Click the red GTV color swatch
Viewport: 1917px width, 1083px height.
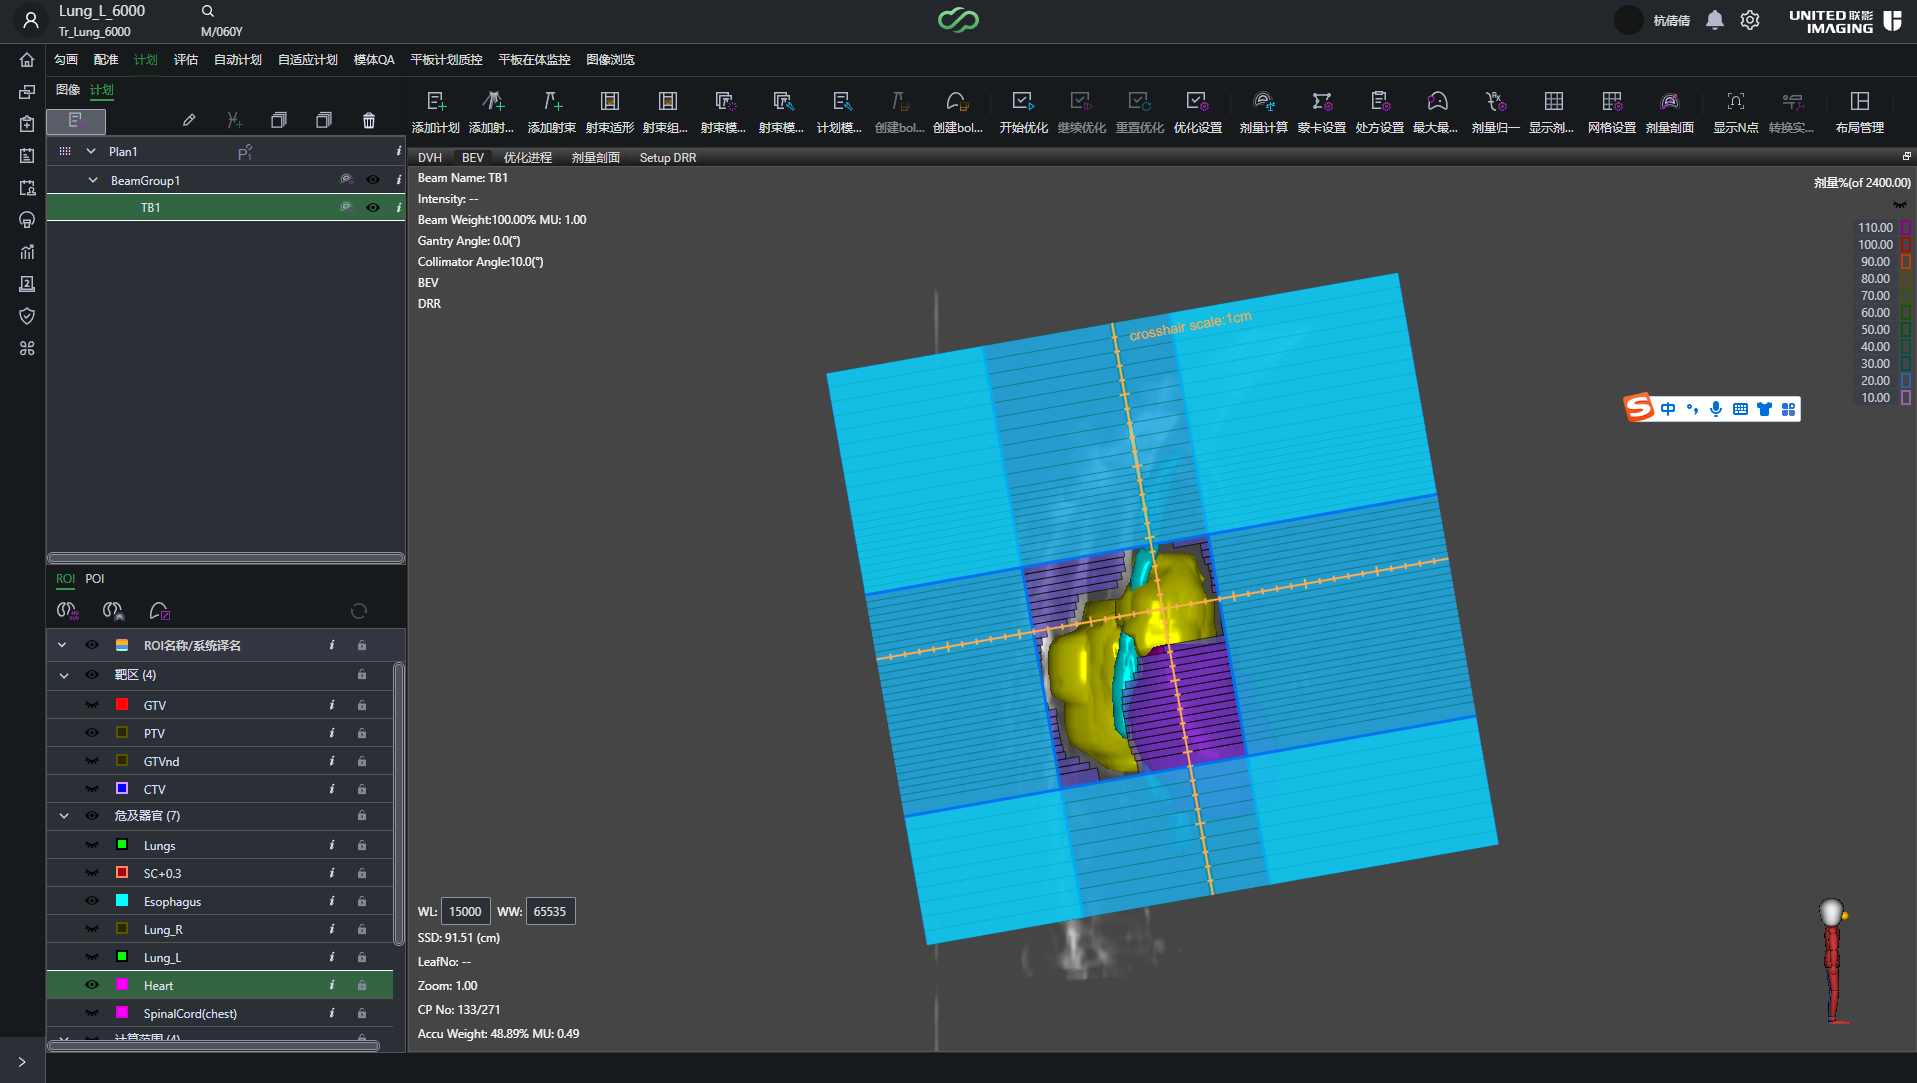[122, 705]
